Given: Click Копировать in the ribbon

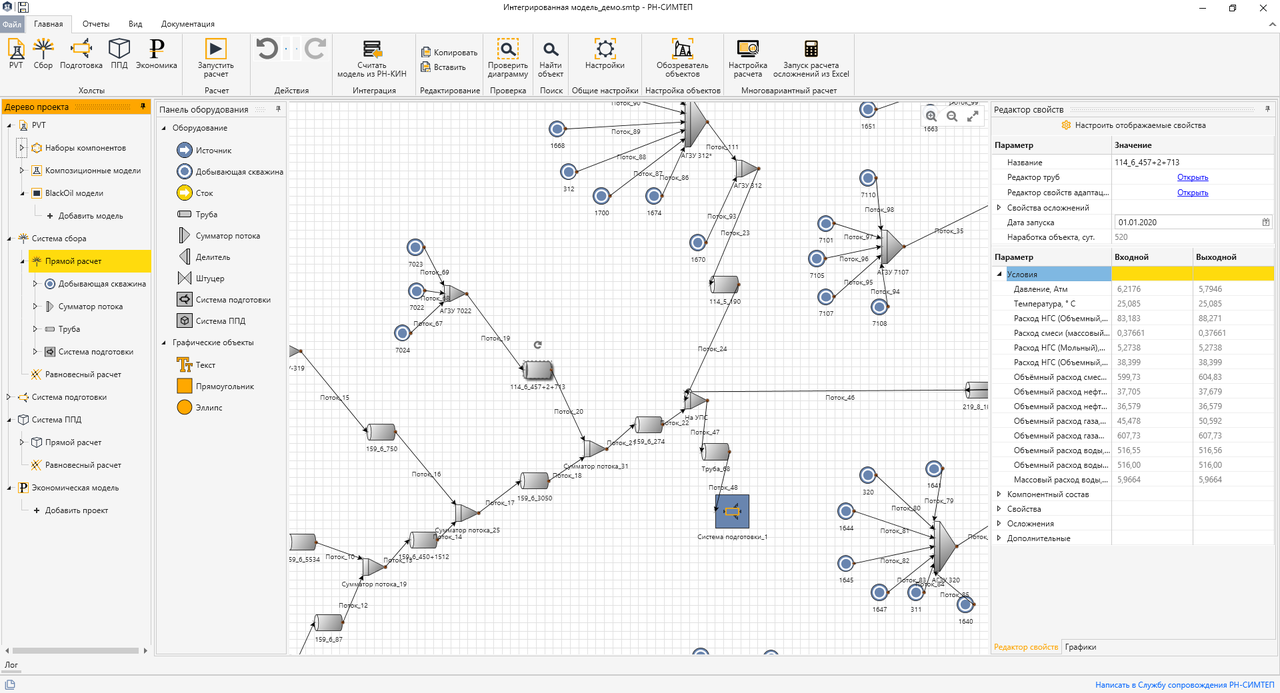Looking at the screenshot, I should [x=449, y=52].
